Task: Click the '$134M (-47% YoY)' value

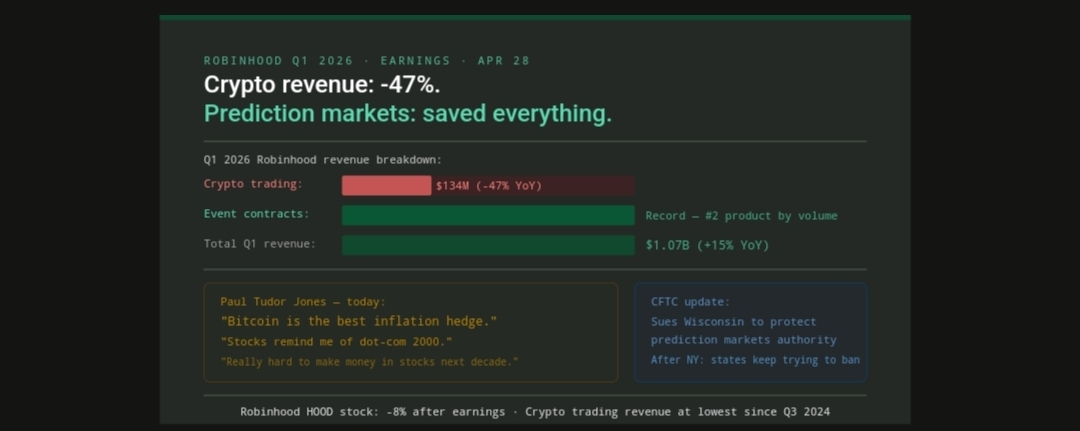Action: click(489, 186)
